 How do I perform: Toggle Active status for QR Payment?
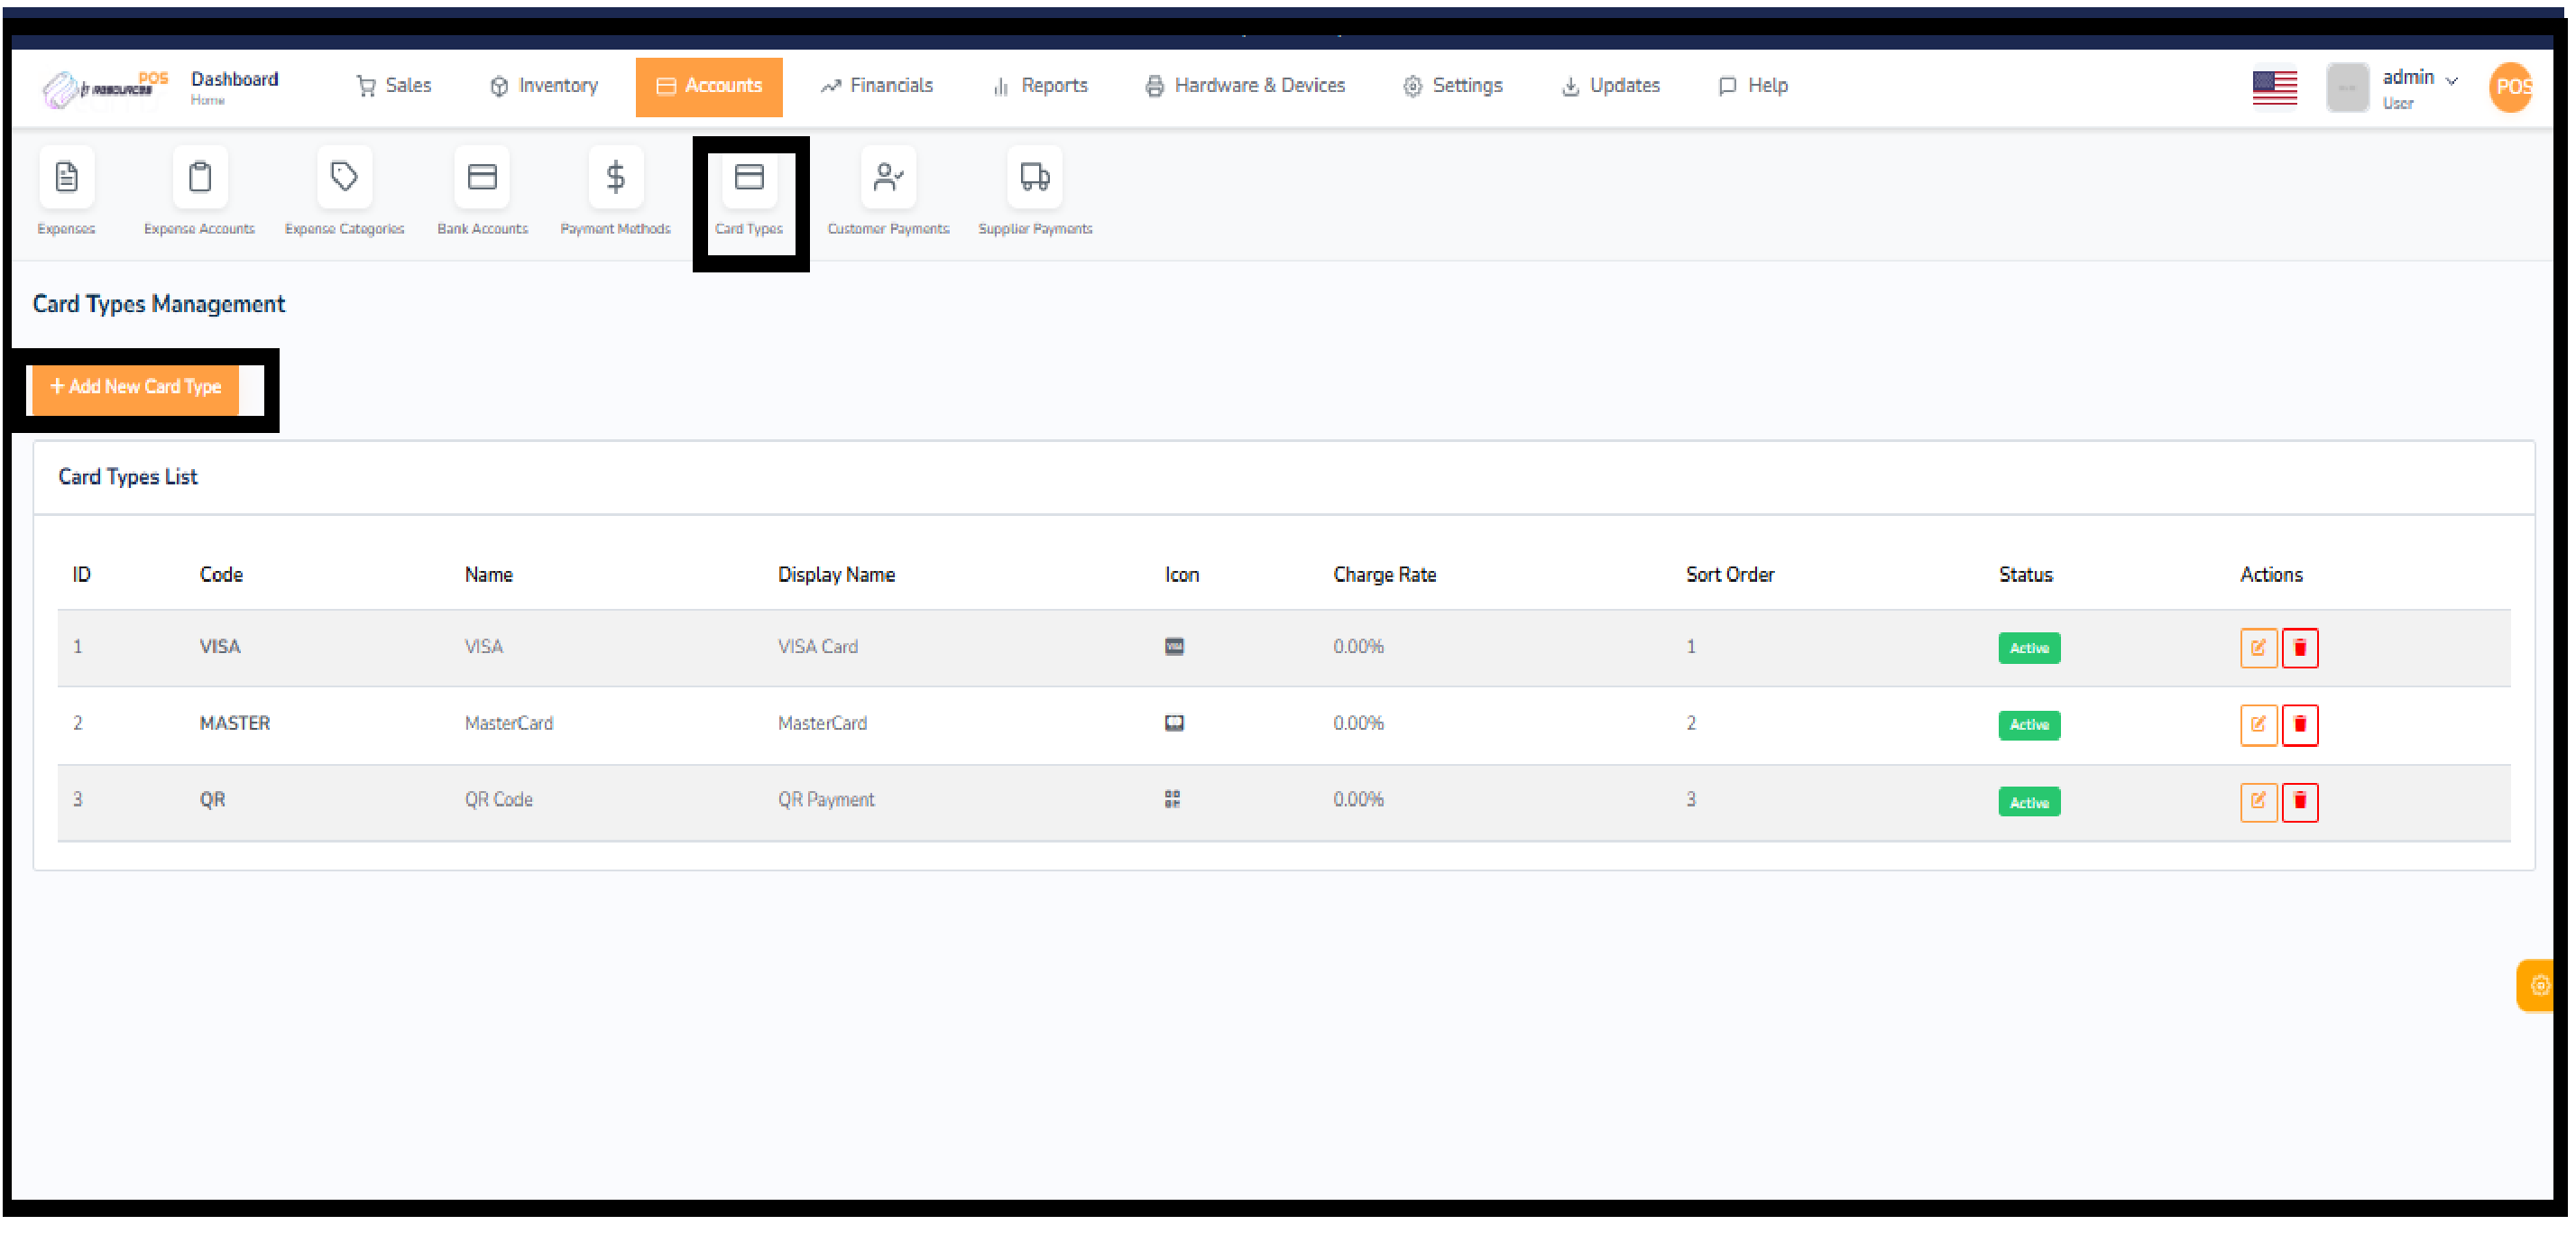[x=2029, y=801]
